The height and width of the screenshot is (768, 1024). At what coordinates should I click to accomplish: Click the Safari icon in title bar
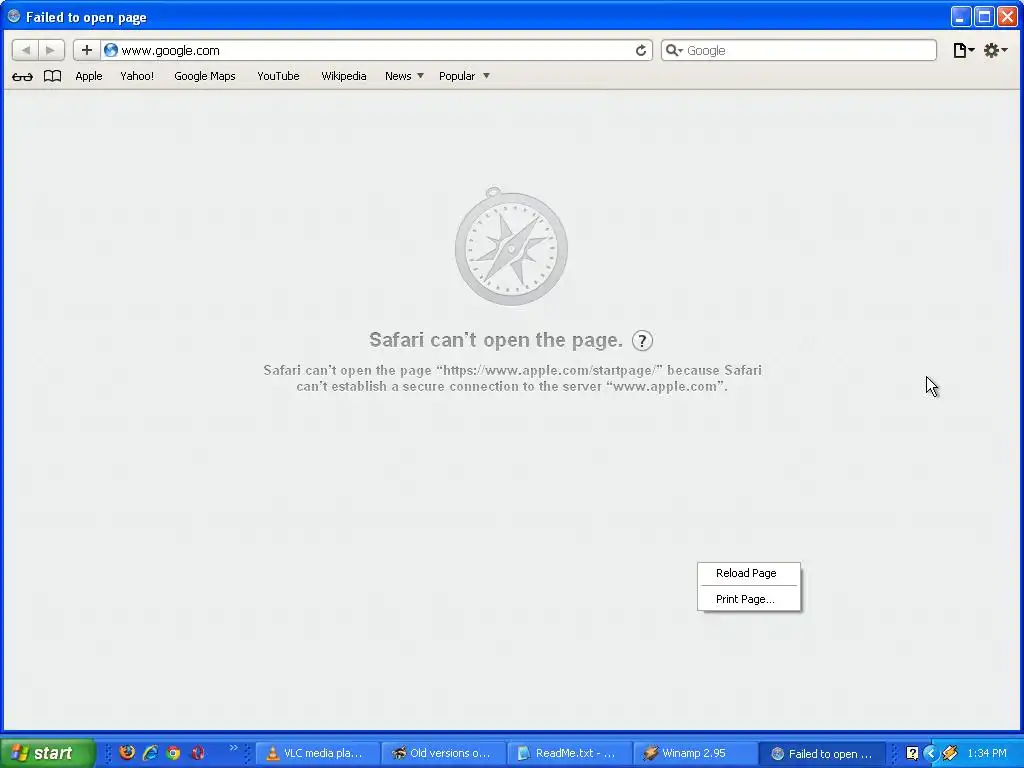[14, 16]
